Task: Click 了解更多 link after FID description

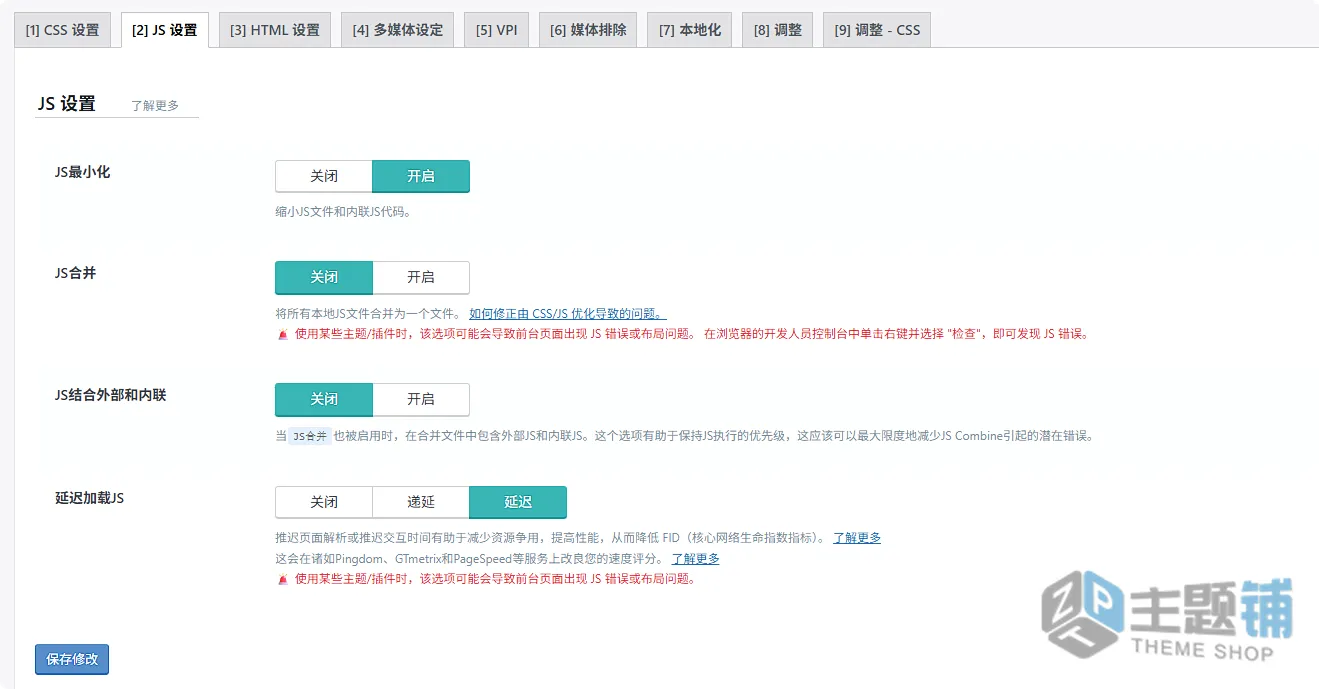Action: click(857, 538)
